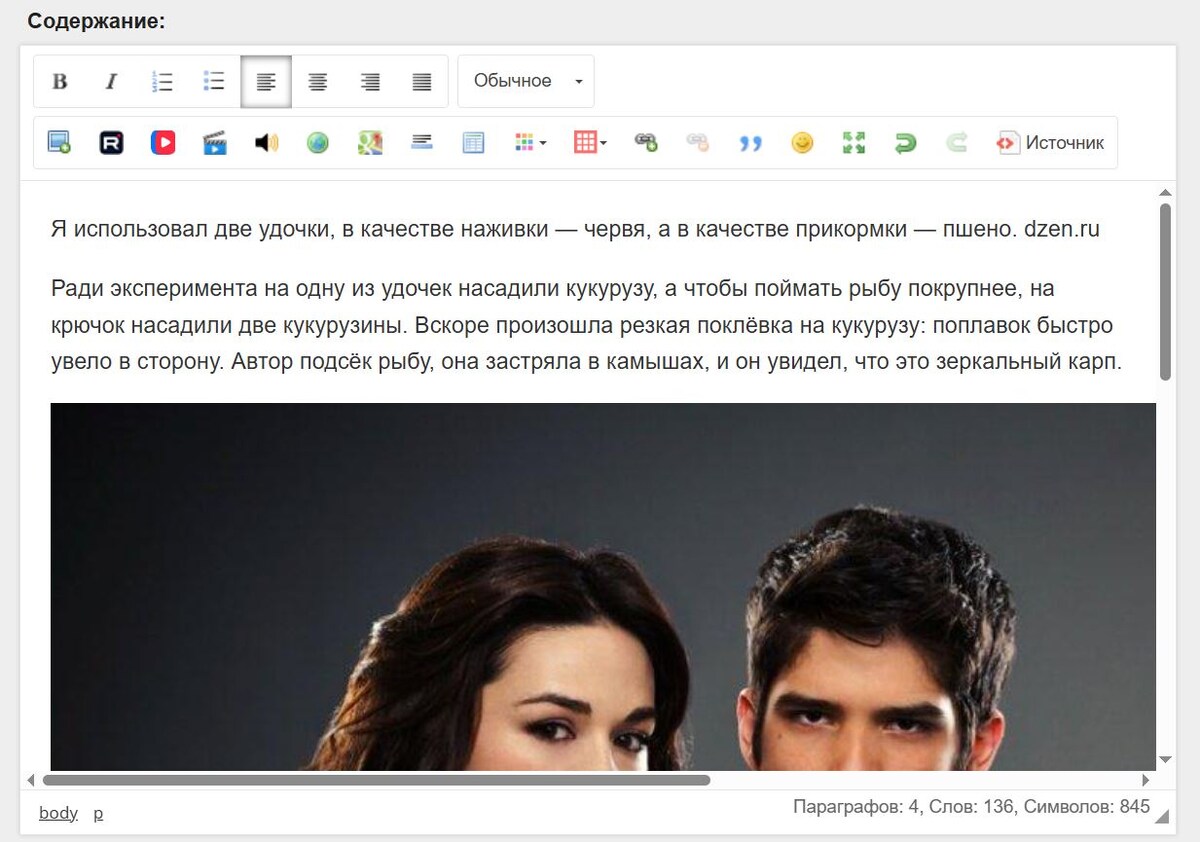Undo the last edit
This screenshot has width=1200, height=842.
coord(904,142)
